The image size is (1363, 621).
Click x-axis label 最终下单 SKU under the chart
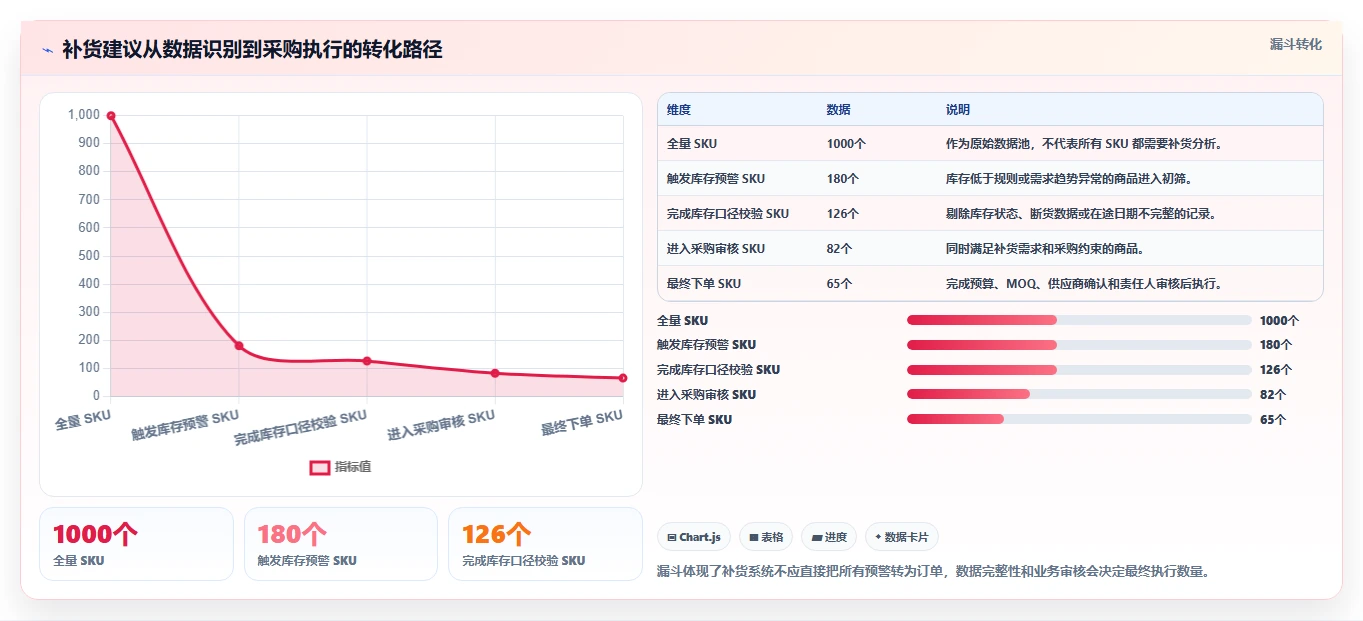tap(582, 422)
